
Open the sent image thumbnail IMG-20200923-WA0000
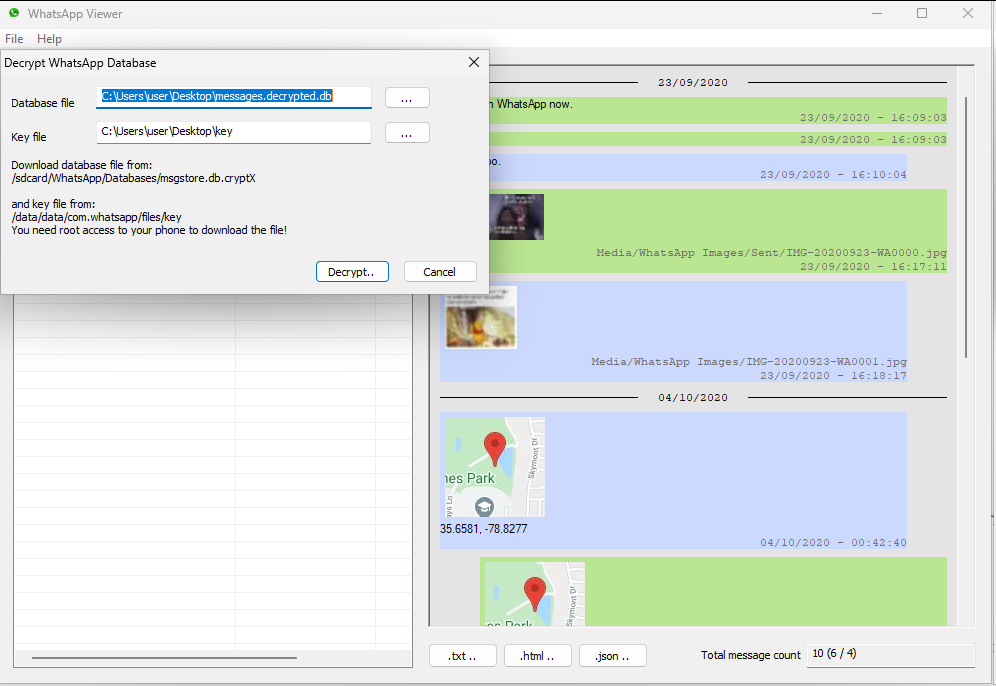pyautogui.click(x=516, y=217)
